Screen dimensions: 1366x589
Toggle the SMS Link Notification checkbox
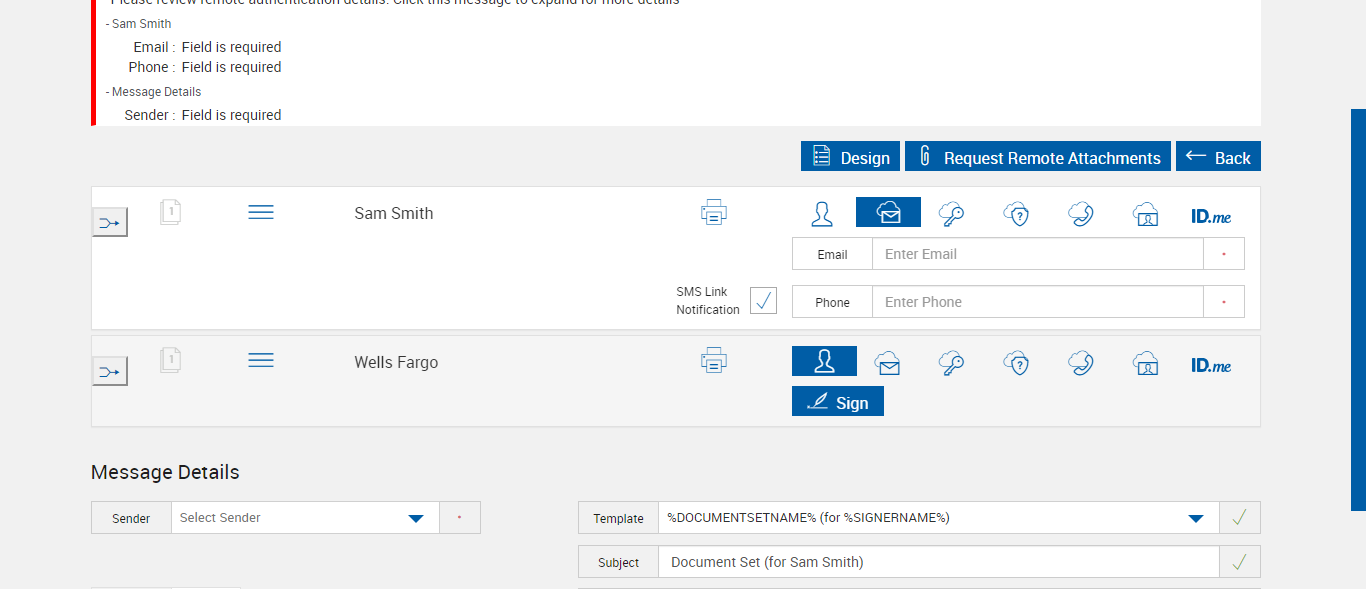pos(763,300)
